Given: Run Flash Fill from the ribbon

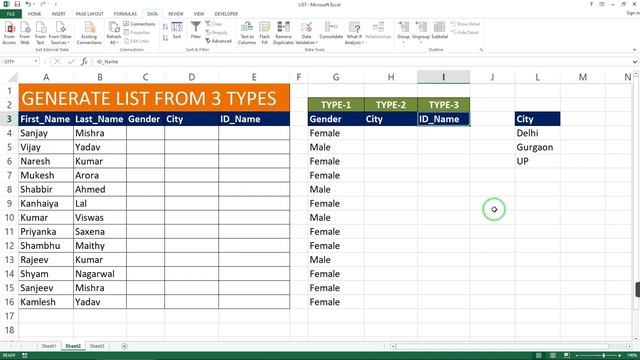Looking at the screenshot, I should [x=264, y=33].
